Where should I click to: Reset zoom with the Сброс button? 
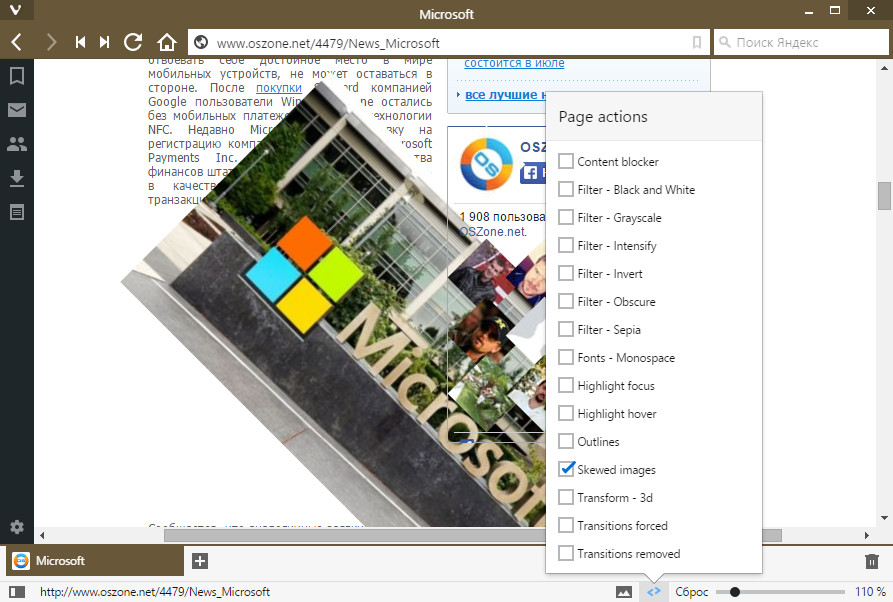coord(691,592)
